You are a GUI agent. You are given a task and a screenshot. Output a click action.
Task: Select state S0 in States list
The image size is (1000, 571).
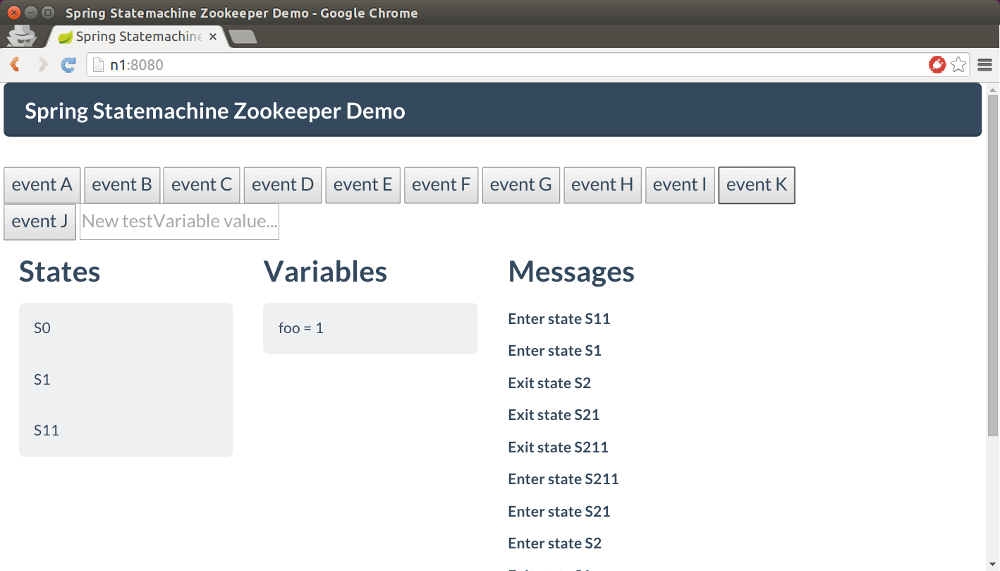[x=42, y=328]
